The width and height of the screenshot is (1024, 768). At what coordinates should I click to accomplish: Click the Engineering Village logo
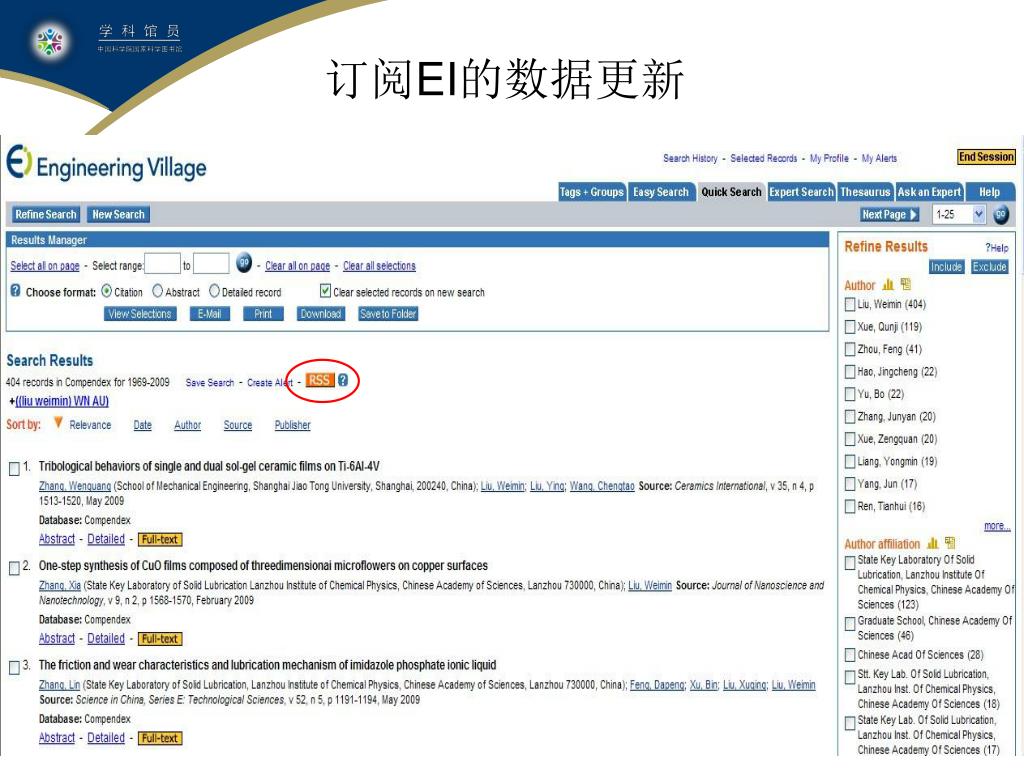106,164
